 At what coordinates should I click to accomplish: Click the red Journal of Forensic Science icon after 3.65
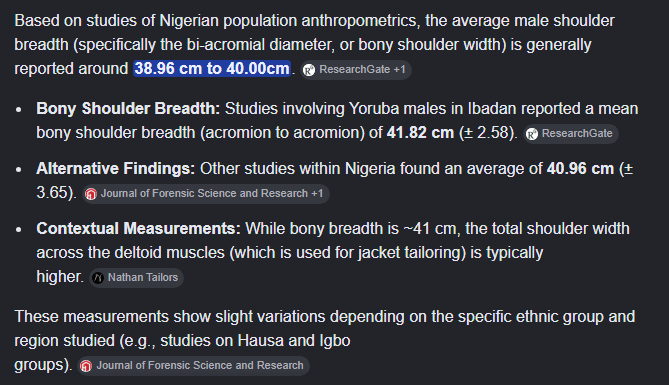tap(90, 194)
